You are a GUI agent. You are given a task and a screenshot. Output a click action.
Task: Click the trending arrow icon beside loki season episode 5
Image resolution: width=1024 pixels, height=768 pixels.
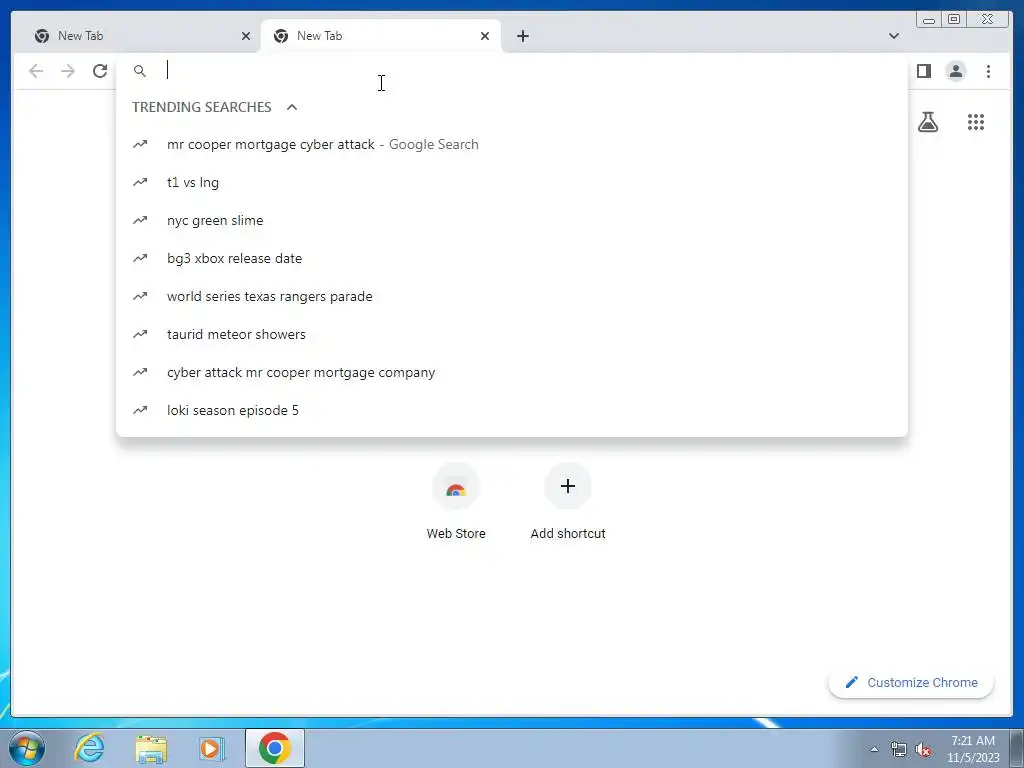click(x=140, y=409)
